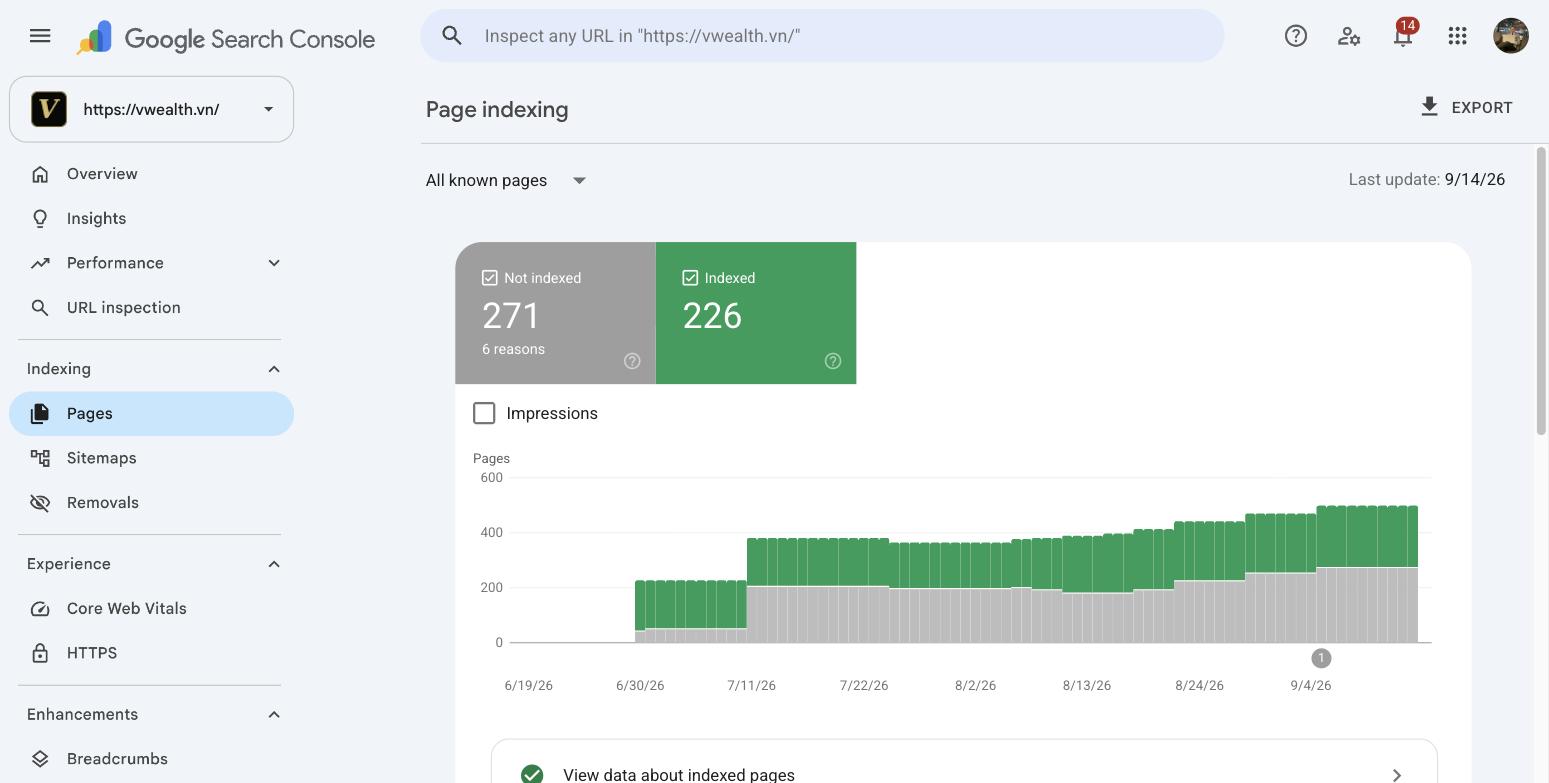Open the Removals page
Viewport: 1549px width, 783px height.
click(152, 503)
